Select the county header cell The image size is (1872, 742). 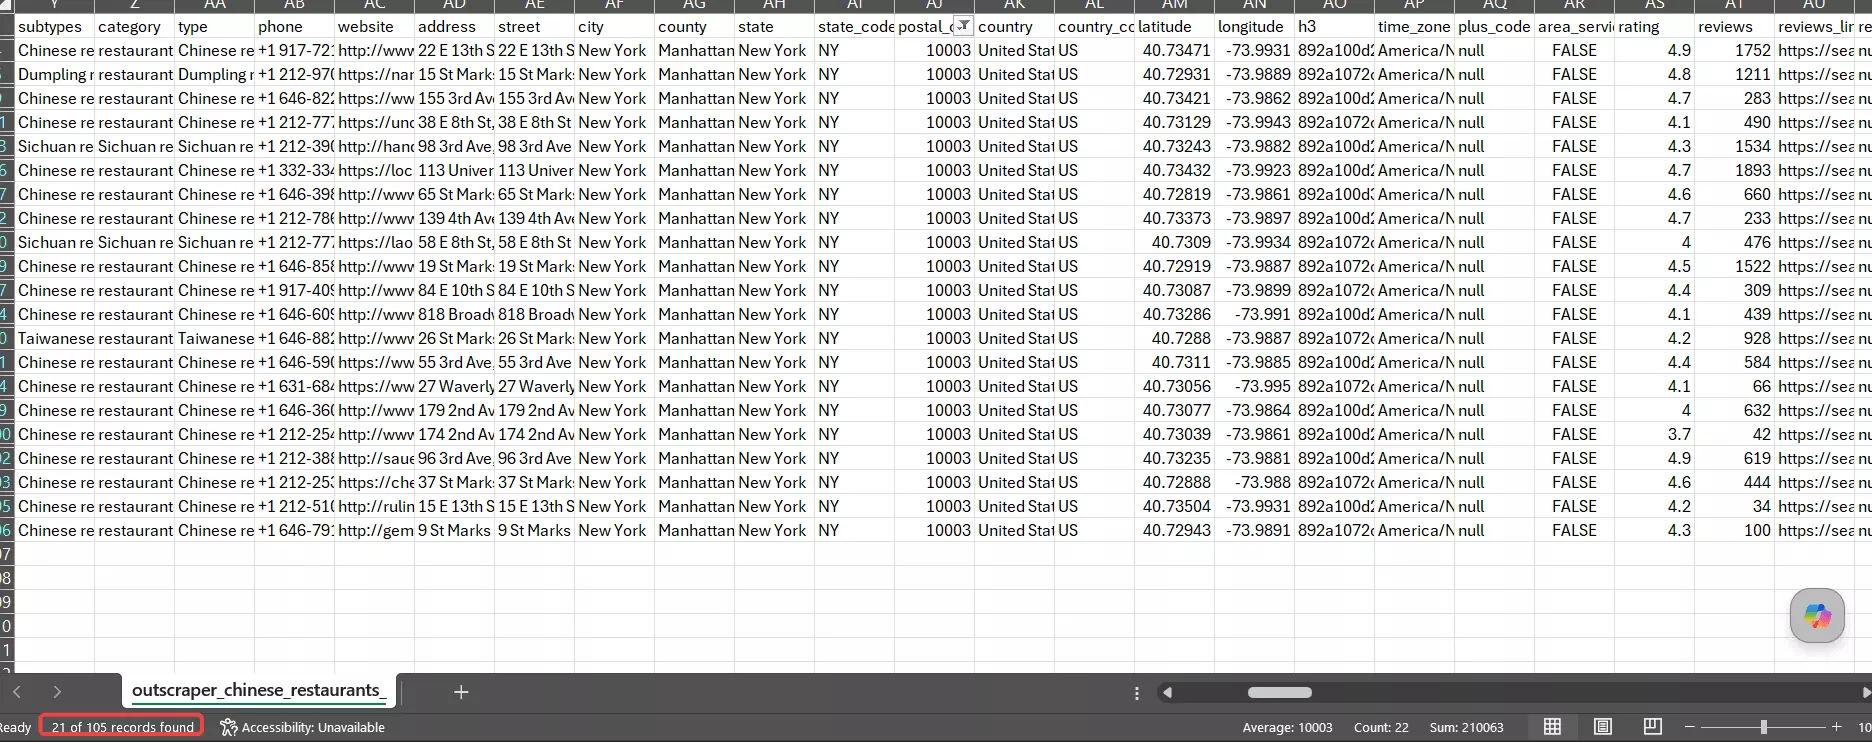(694, 26)
